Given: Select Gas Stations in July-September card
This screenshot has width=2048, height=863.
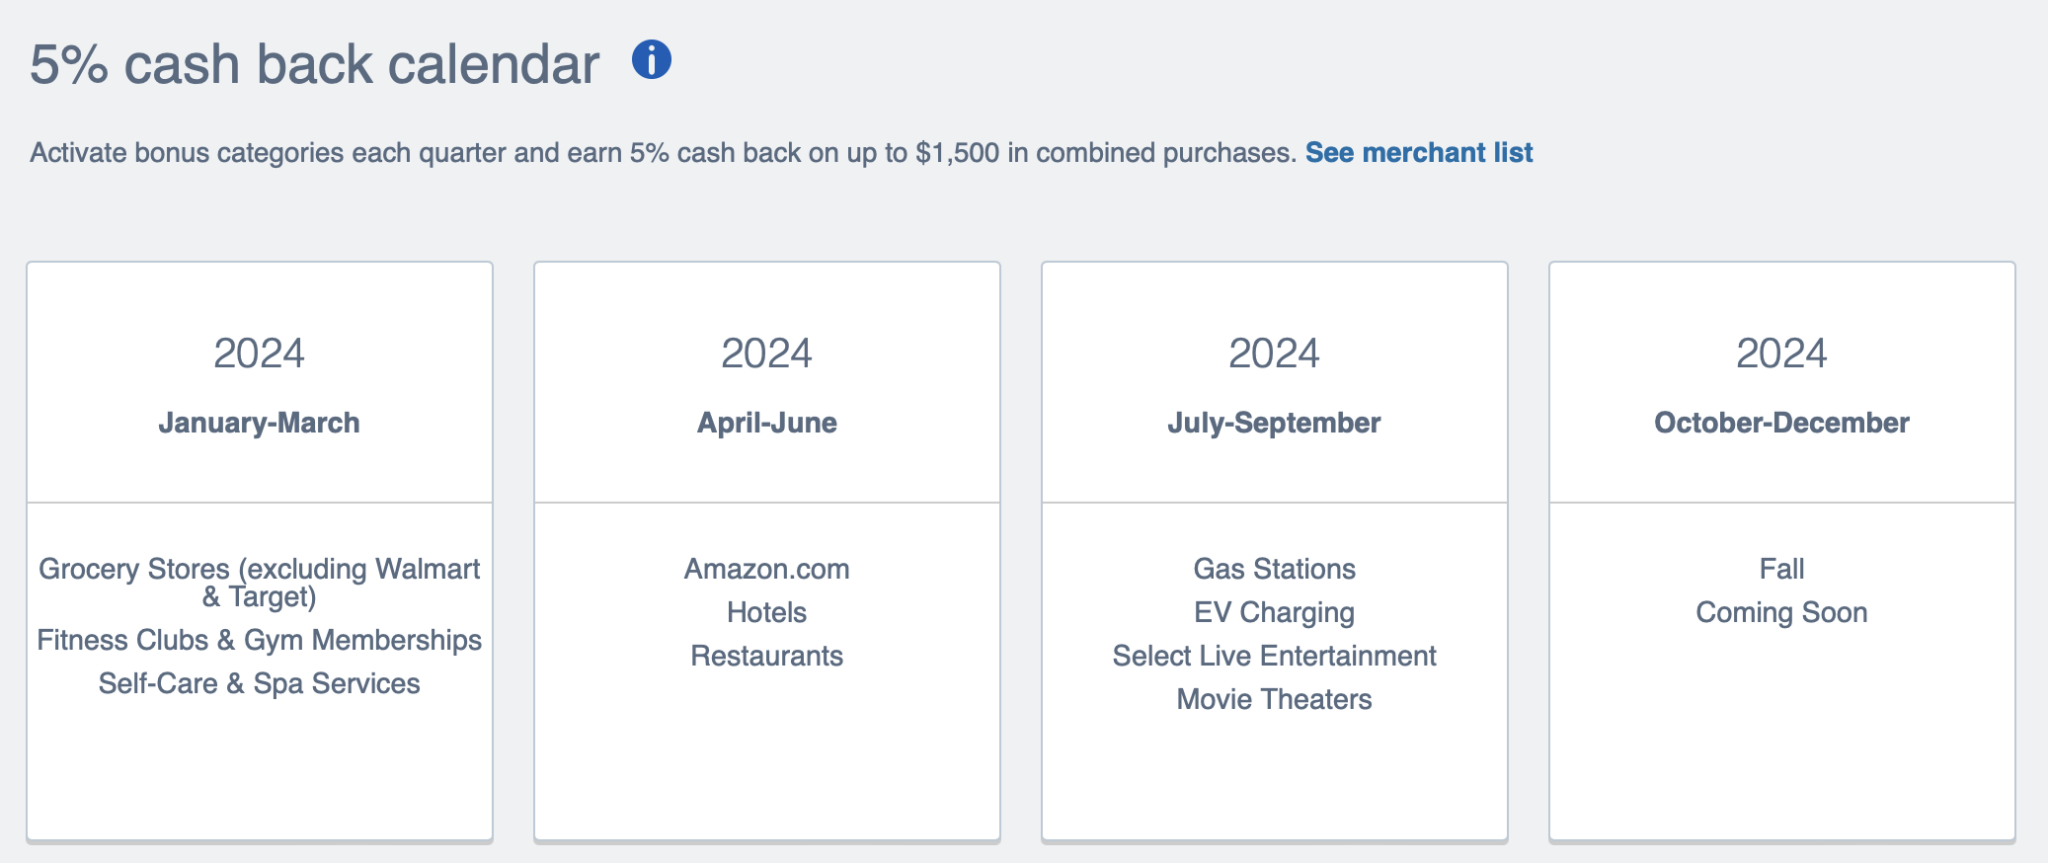Looking at the screenshot, I should pyautogui.click(x=1274, y=569).
